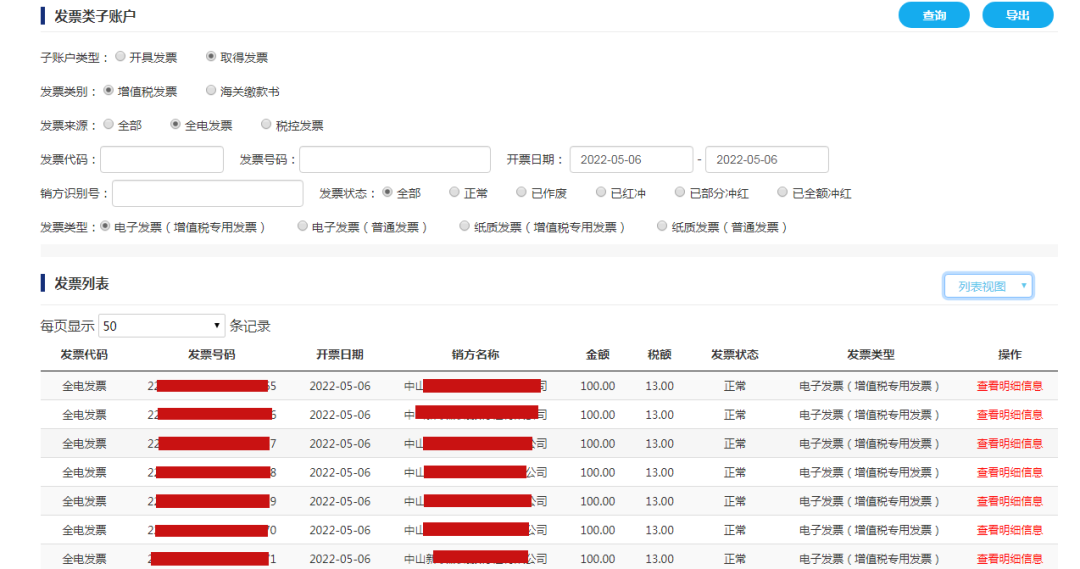Focus the 发票代码 input field
This screenshot has width=1080, height=569.
pos(162,159)
